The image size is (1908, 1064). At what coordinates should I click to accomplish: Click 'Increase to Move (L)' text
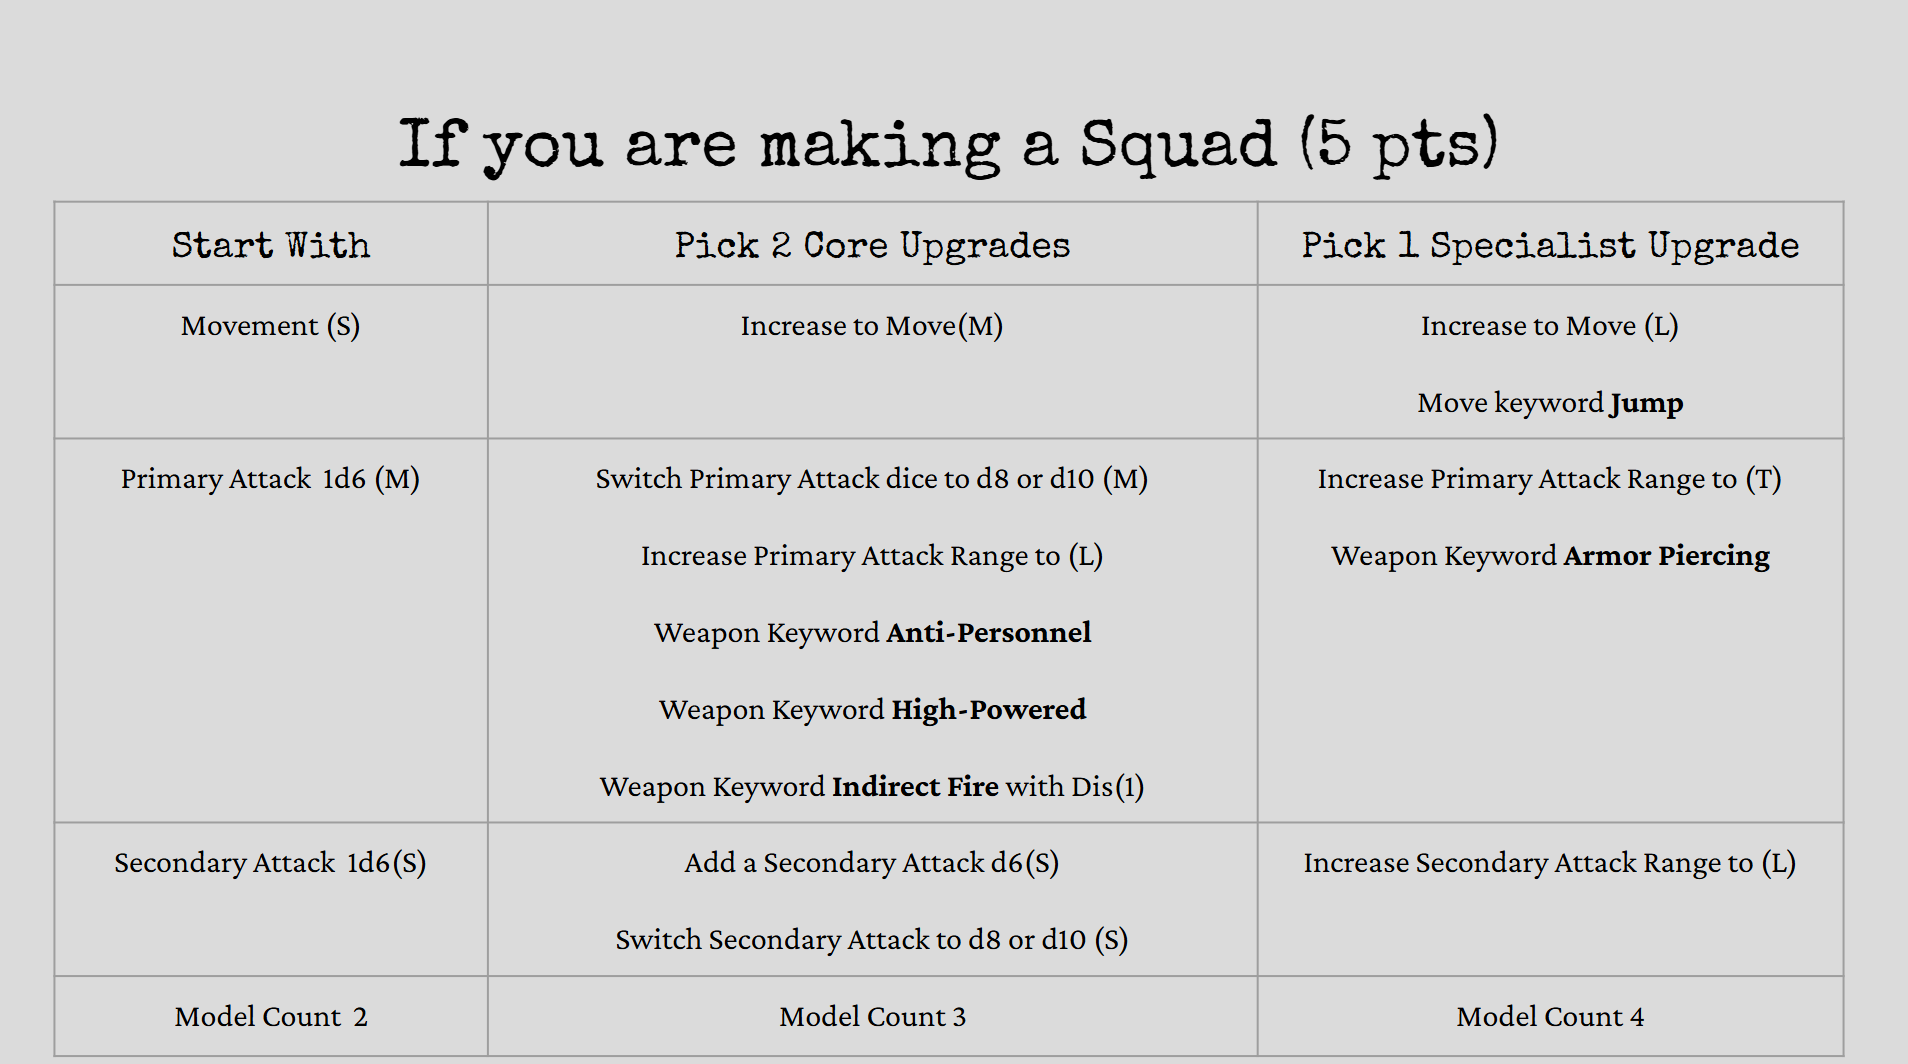[x=1550, y=326]
